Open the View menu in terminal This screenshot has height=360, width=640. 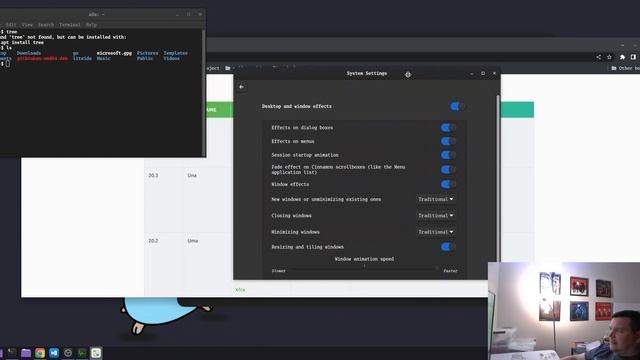[27, 25]
